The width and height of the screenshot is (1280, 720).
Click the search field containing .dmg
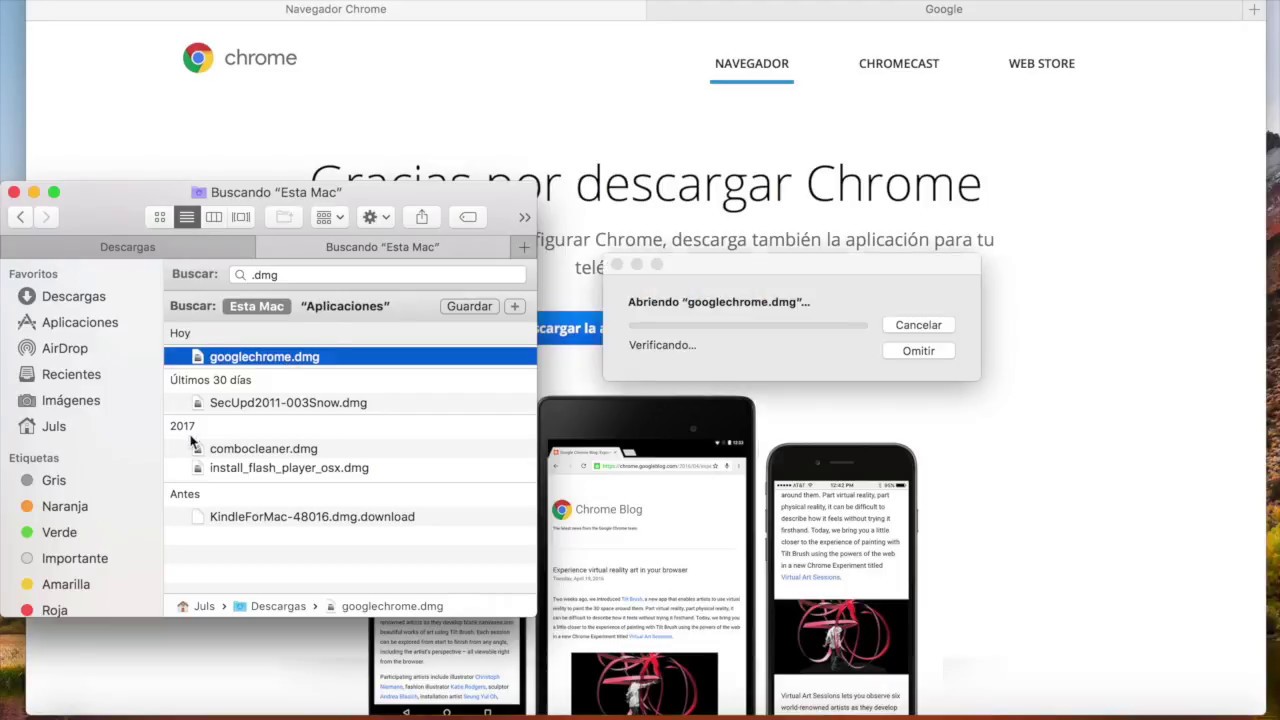pos(377,275)
